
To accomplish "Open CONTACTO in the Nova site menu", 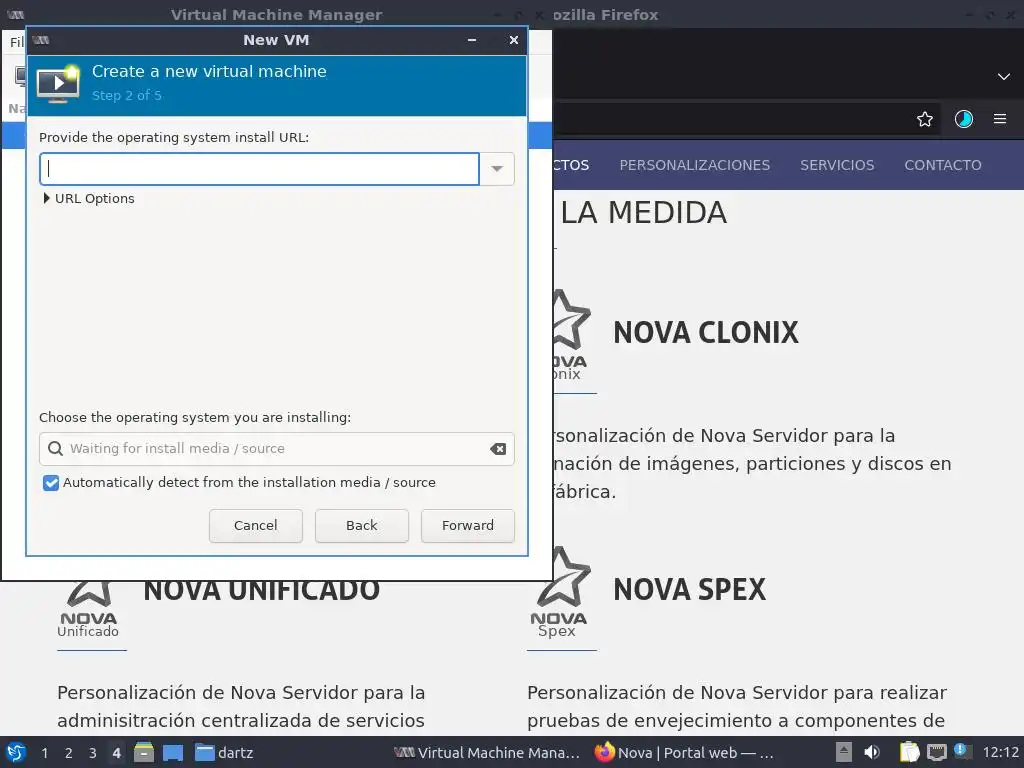I will (942, 165).
